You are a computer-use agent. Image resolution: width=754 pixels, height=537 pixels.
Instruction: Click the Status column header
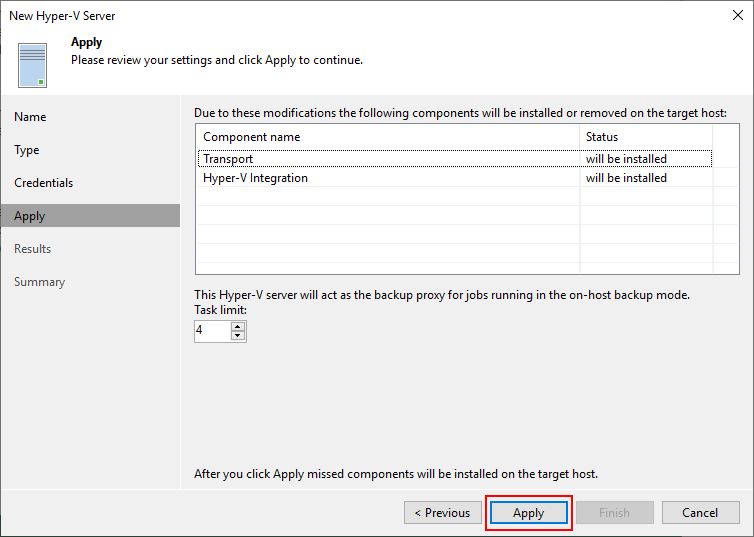click(x=646, y=137)
